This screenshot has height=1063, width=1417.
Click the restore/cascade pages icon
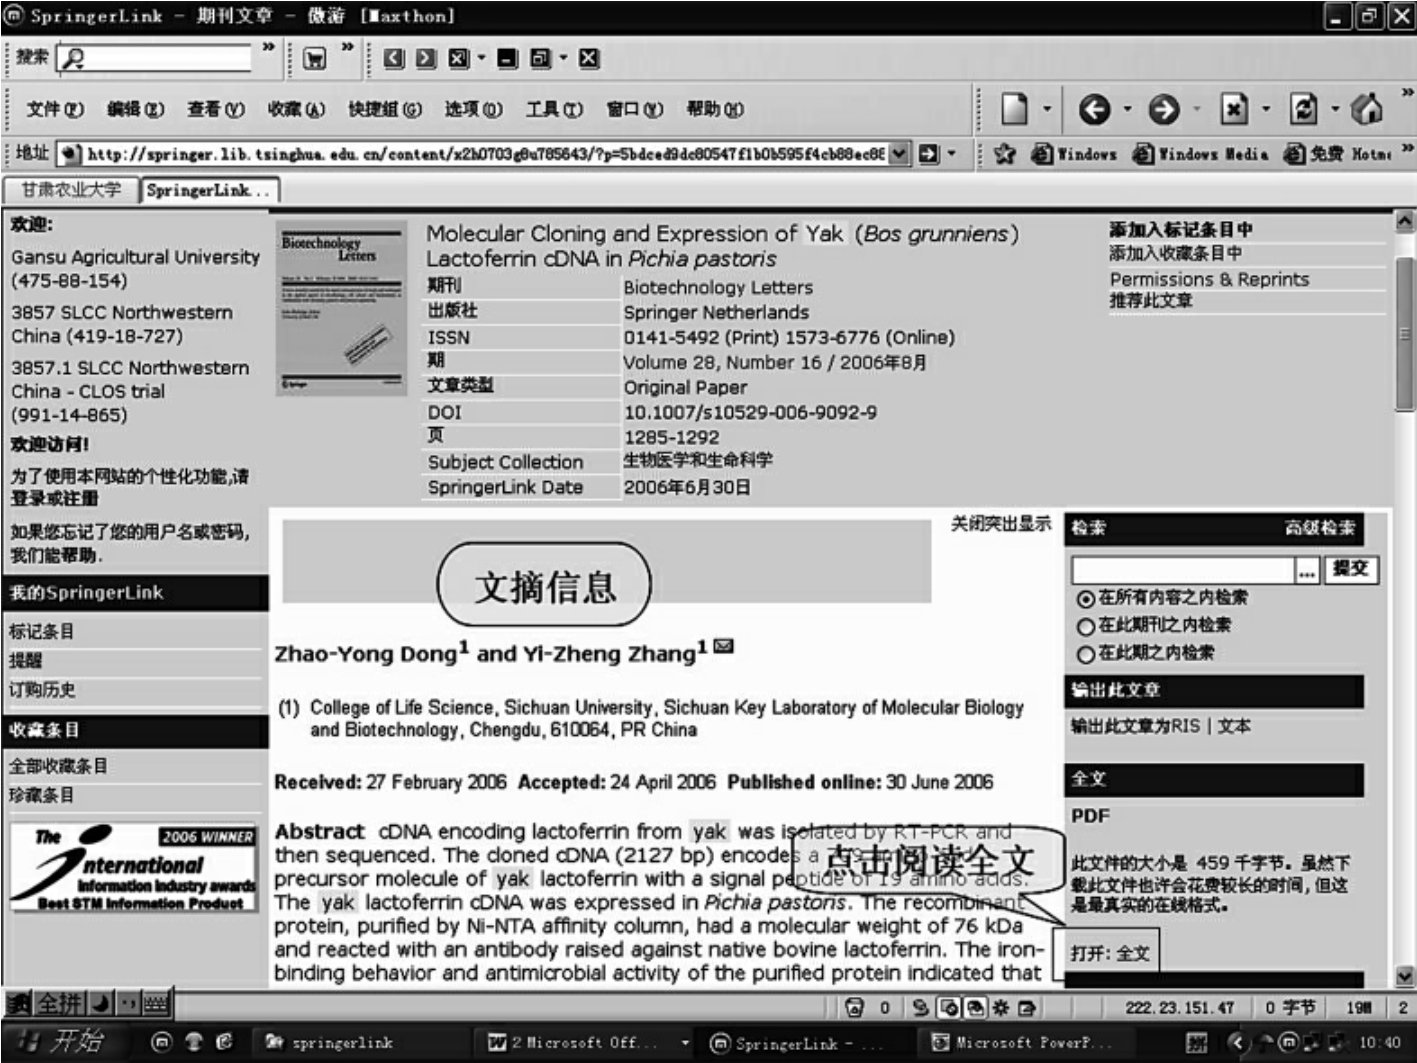pyautogui.click(x=540, y=58)
